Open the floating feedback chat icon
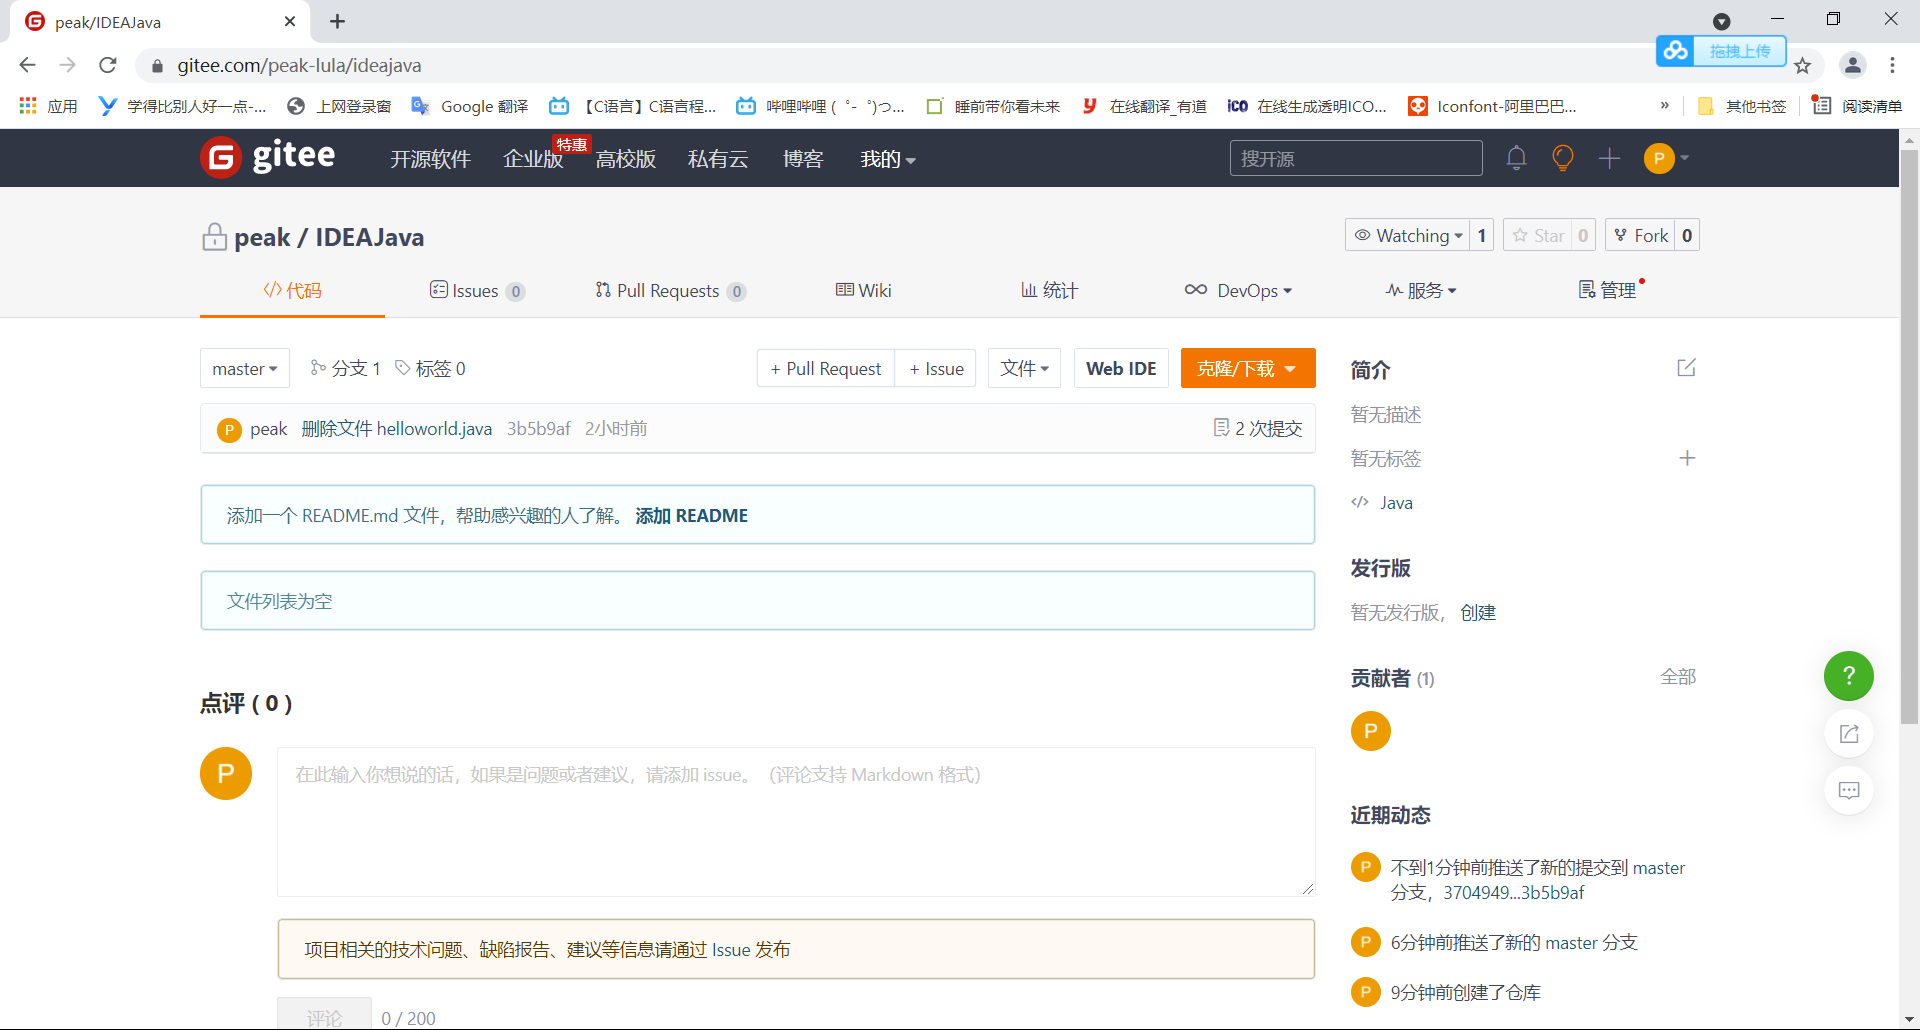The image size is (1920, 1030). coord(1849,791)
